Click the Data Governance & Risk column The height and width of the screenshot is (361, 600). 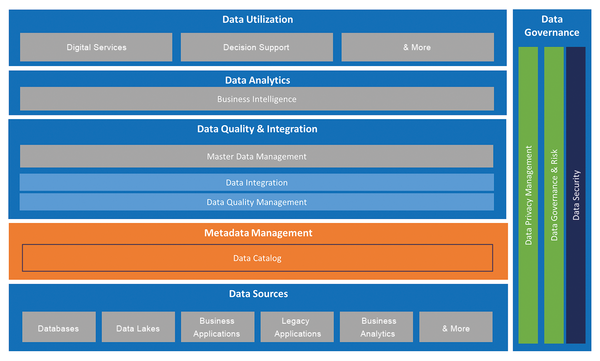pyautogui.click(x=554, y=195)
